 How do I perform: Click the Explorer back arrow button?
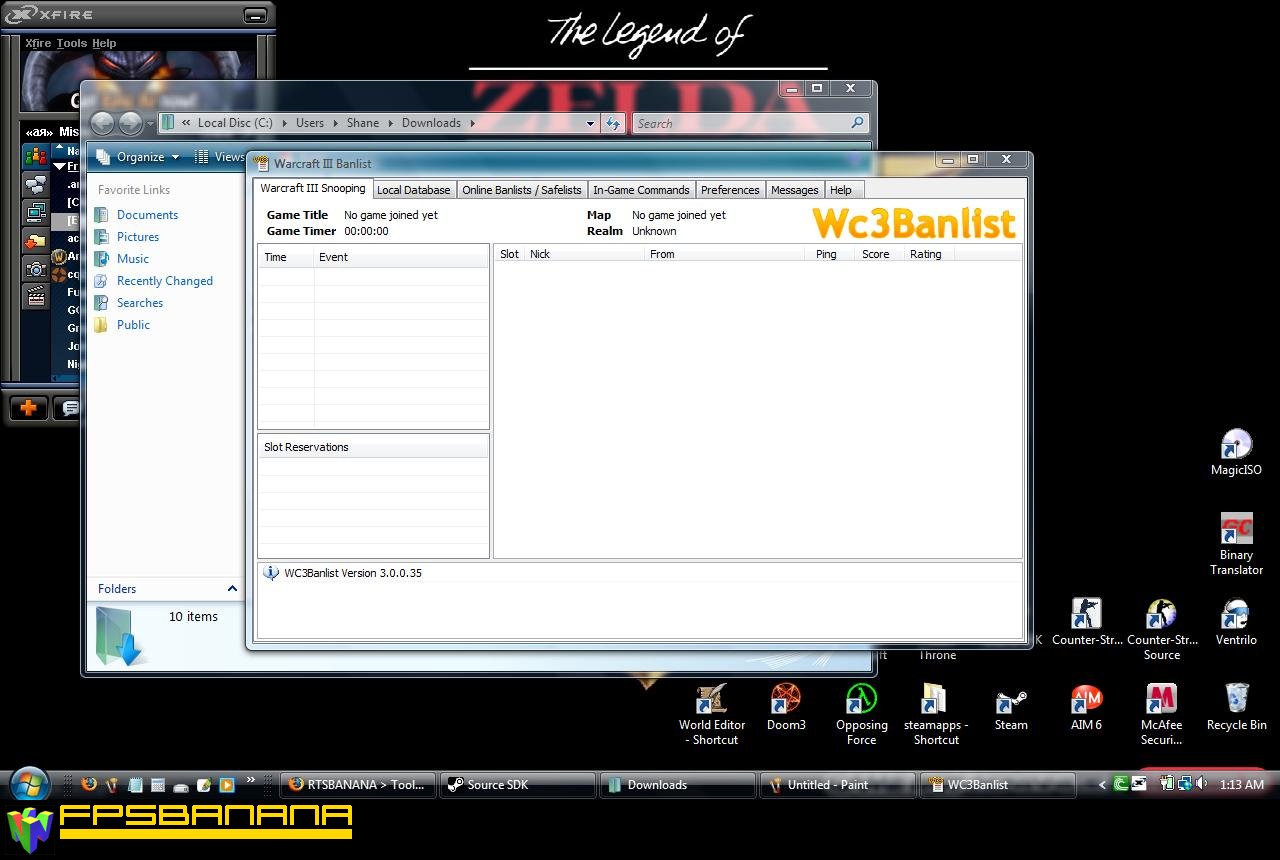click(x=102, y=123)
